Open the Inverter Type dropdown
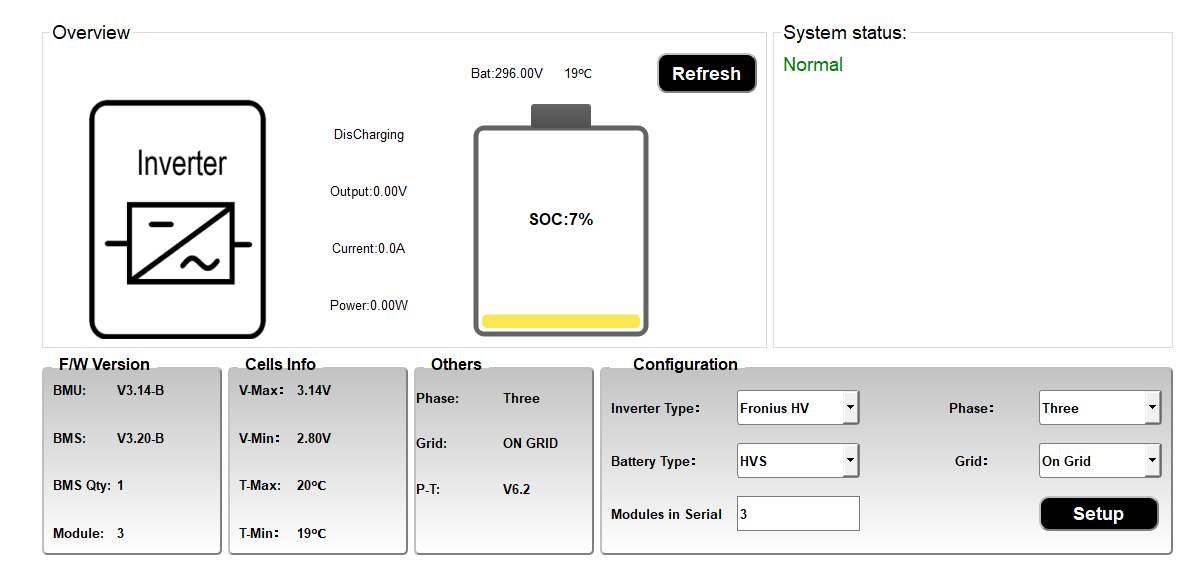1184x580 pixels. pos(798,408)
